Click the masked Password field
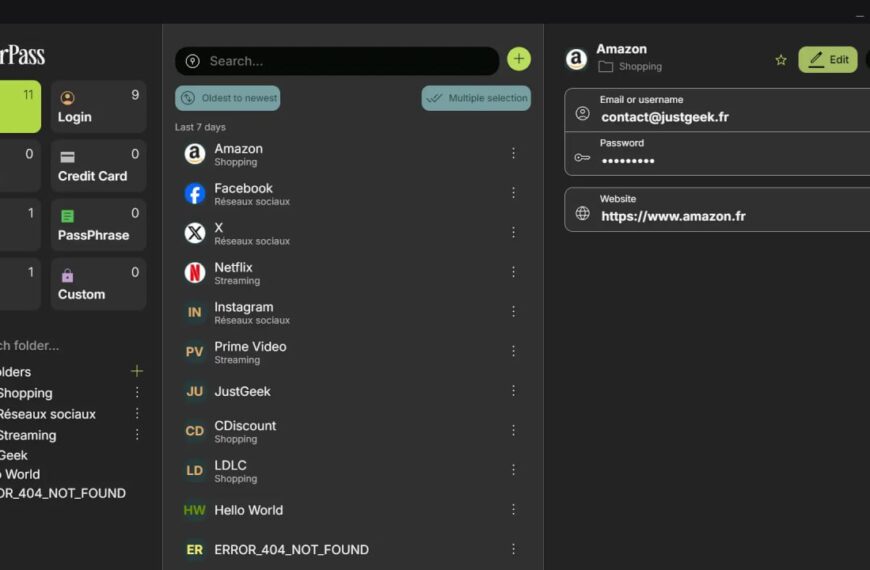870x570 pixels. click(717, 154)
